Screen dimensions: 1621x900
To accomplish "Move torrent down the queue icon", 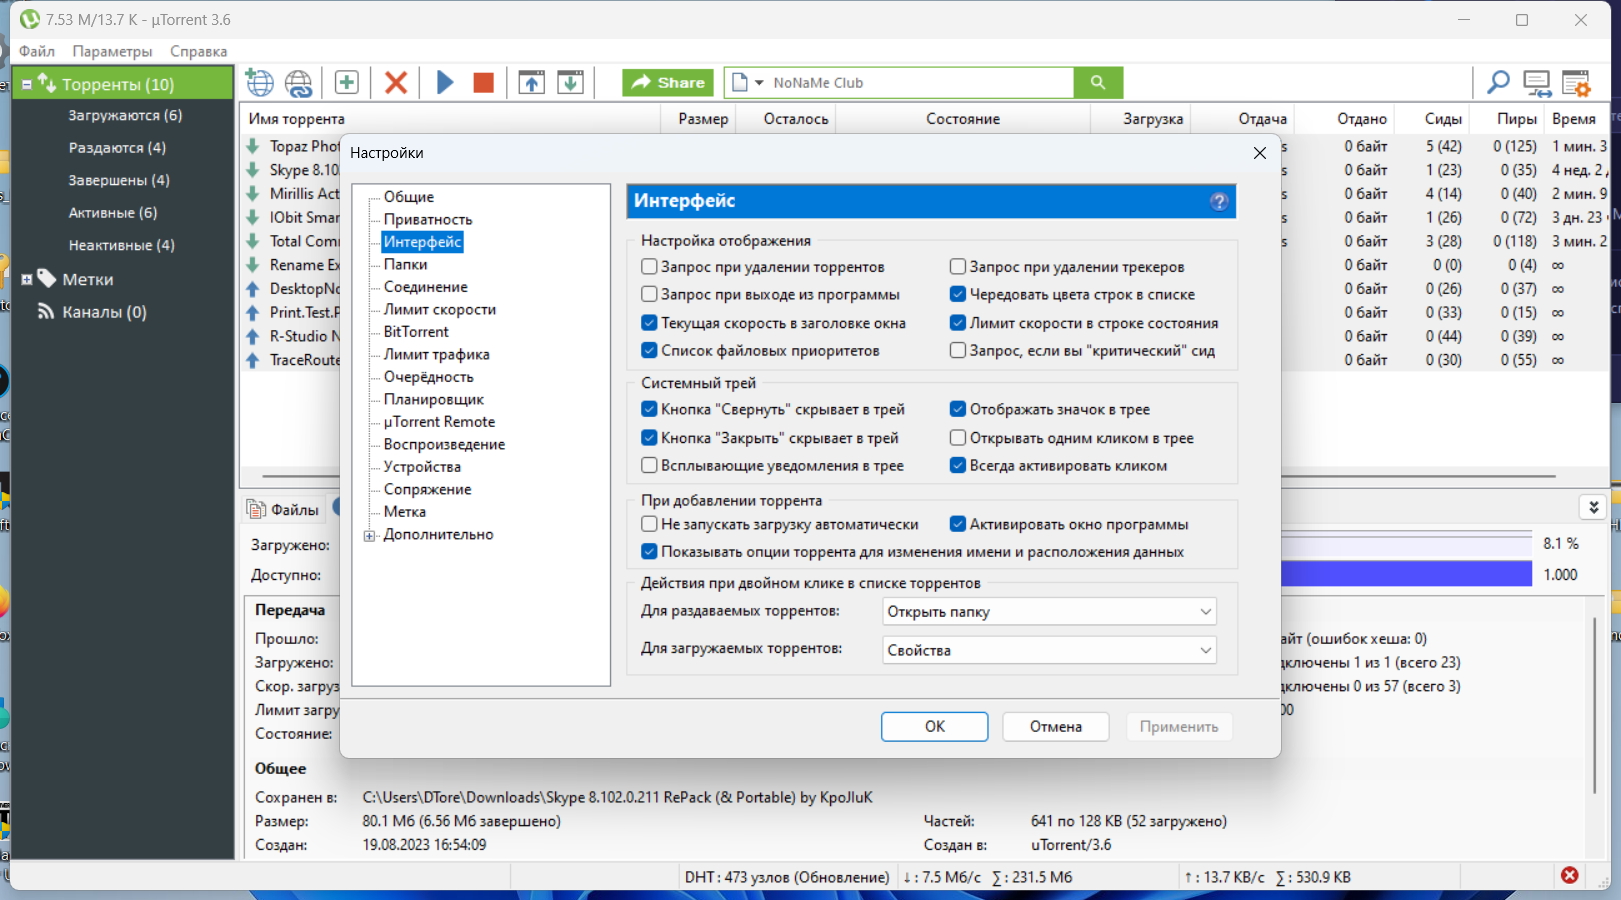I will point(570,83).
